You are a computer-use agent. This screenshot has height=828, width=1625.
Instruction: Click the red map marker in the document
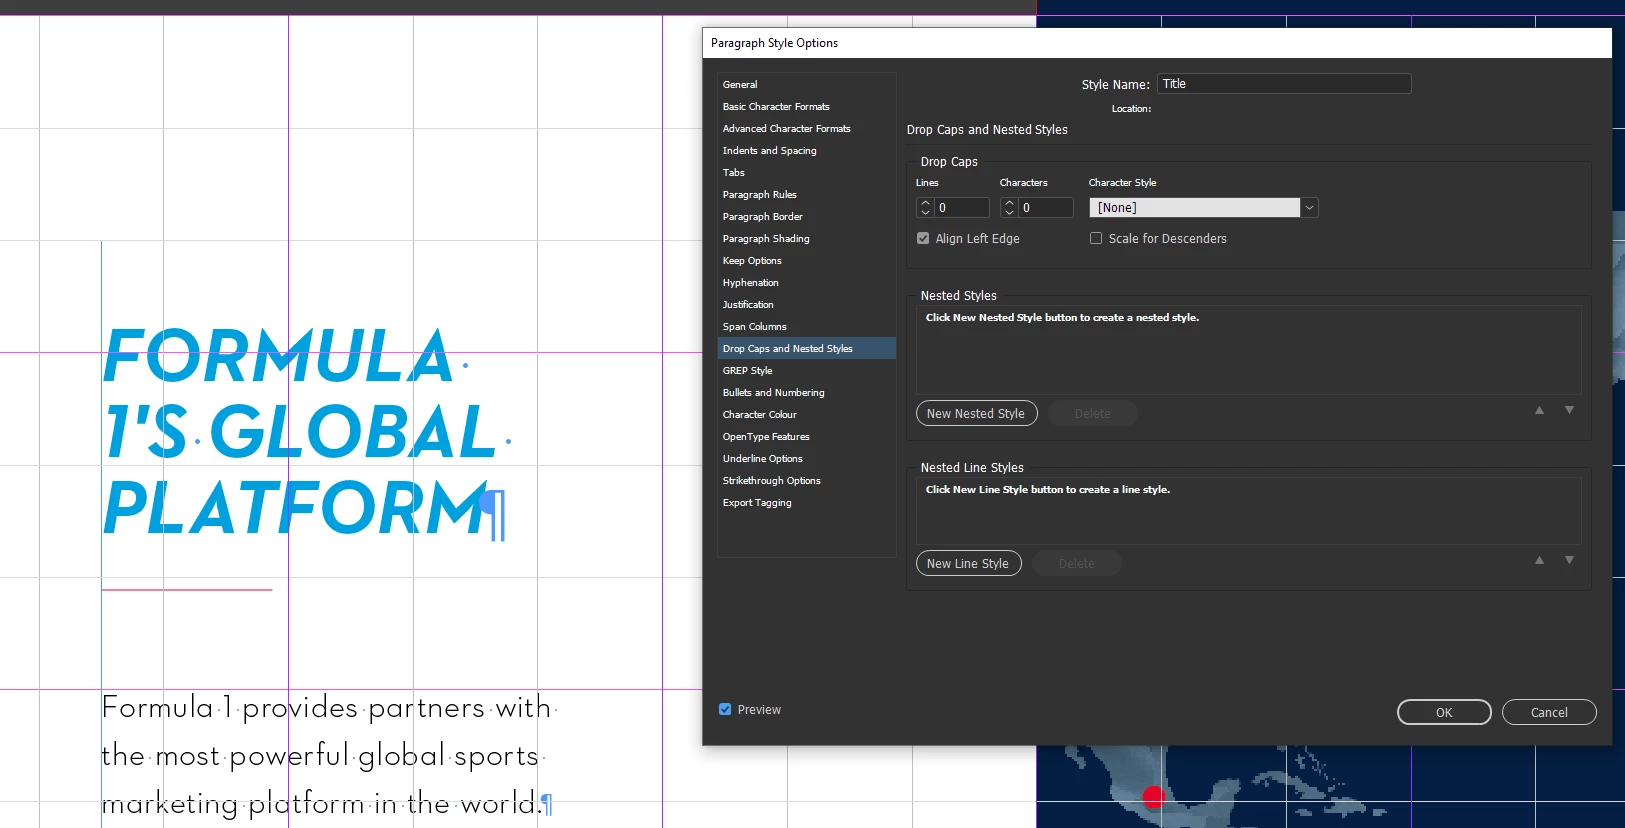point(1154,797)
